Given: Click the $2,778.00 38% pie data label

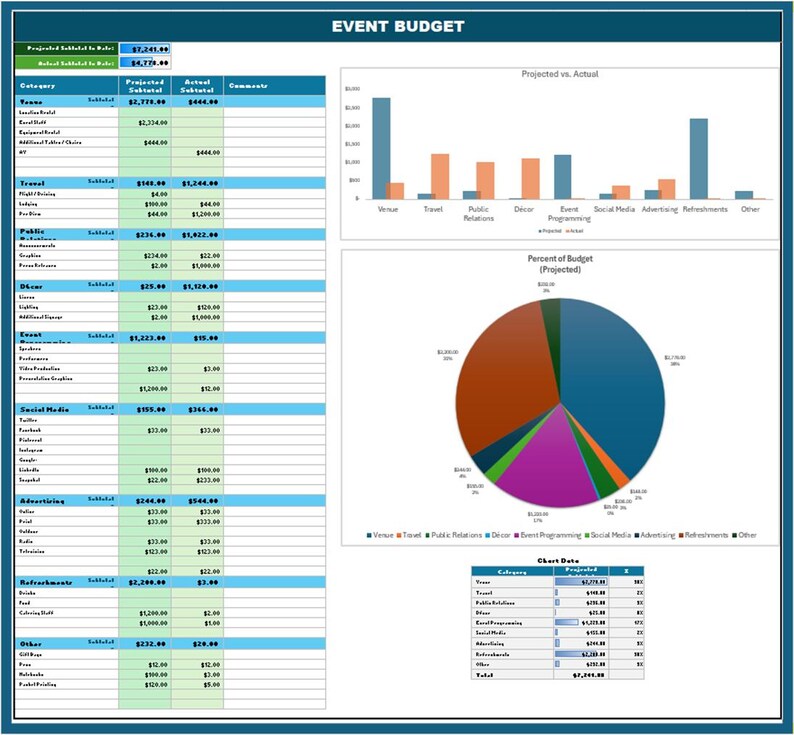Looking at the screenshot, I should pos(675,361).
